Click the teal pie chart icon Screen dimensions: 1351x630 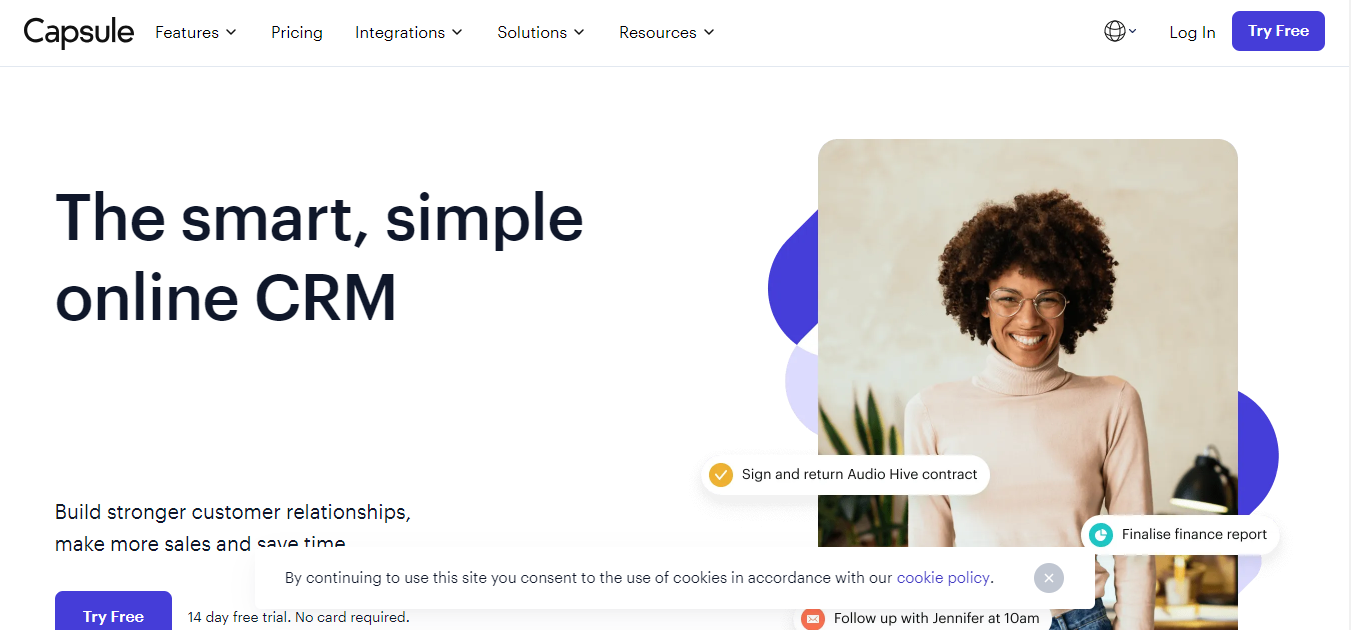1101,535
